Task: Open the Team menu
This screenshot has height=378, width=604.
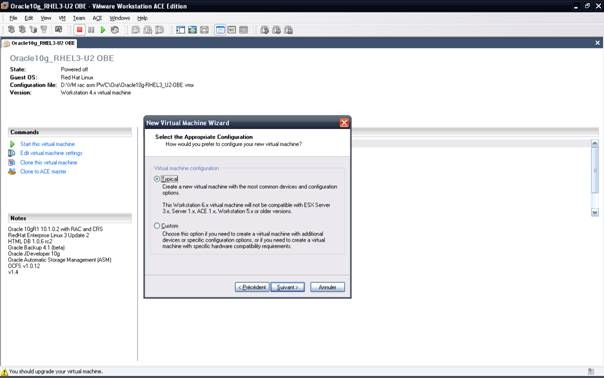Action: click(x=79, y=18)
